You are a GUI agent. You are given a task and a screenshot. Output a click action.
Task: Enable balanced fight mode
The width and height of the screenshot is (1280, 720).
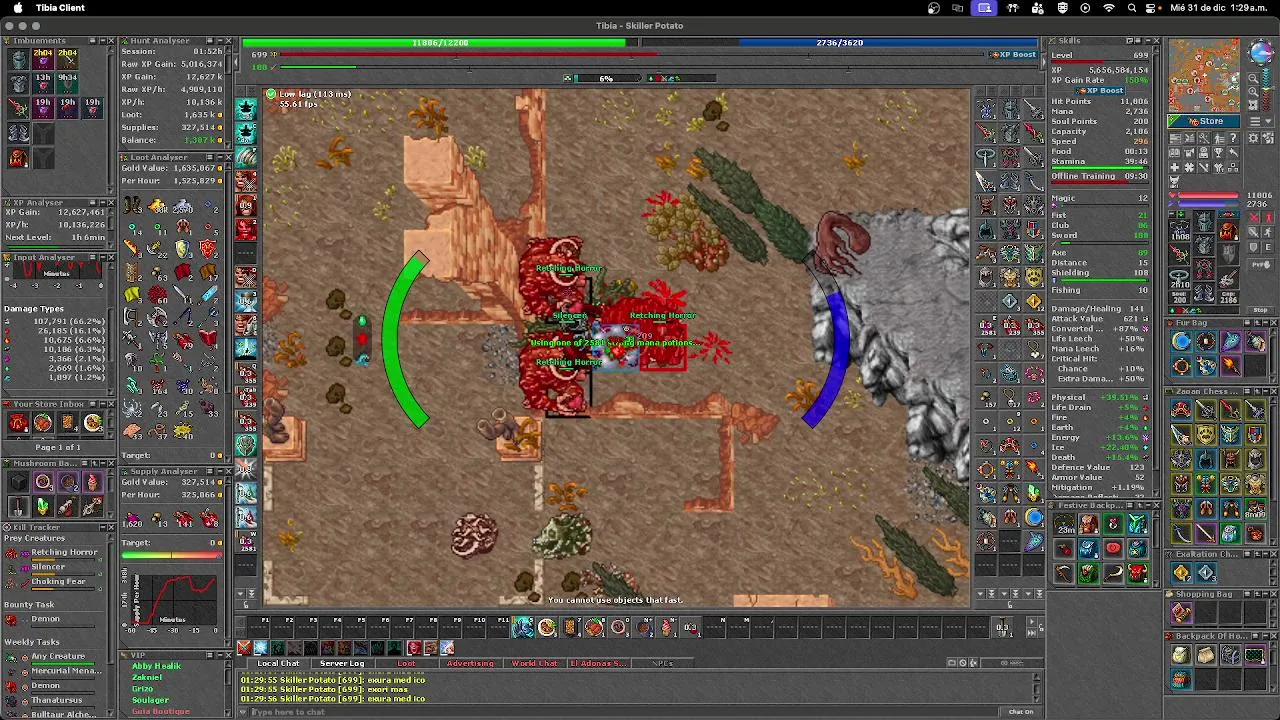click(x=1255, y=232)
